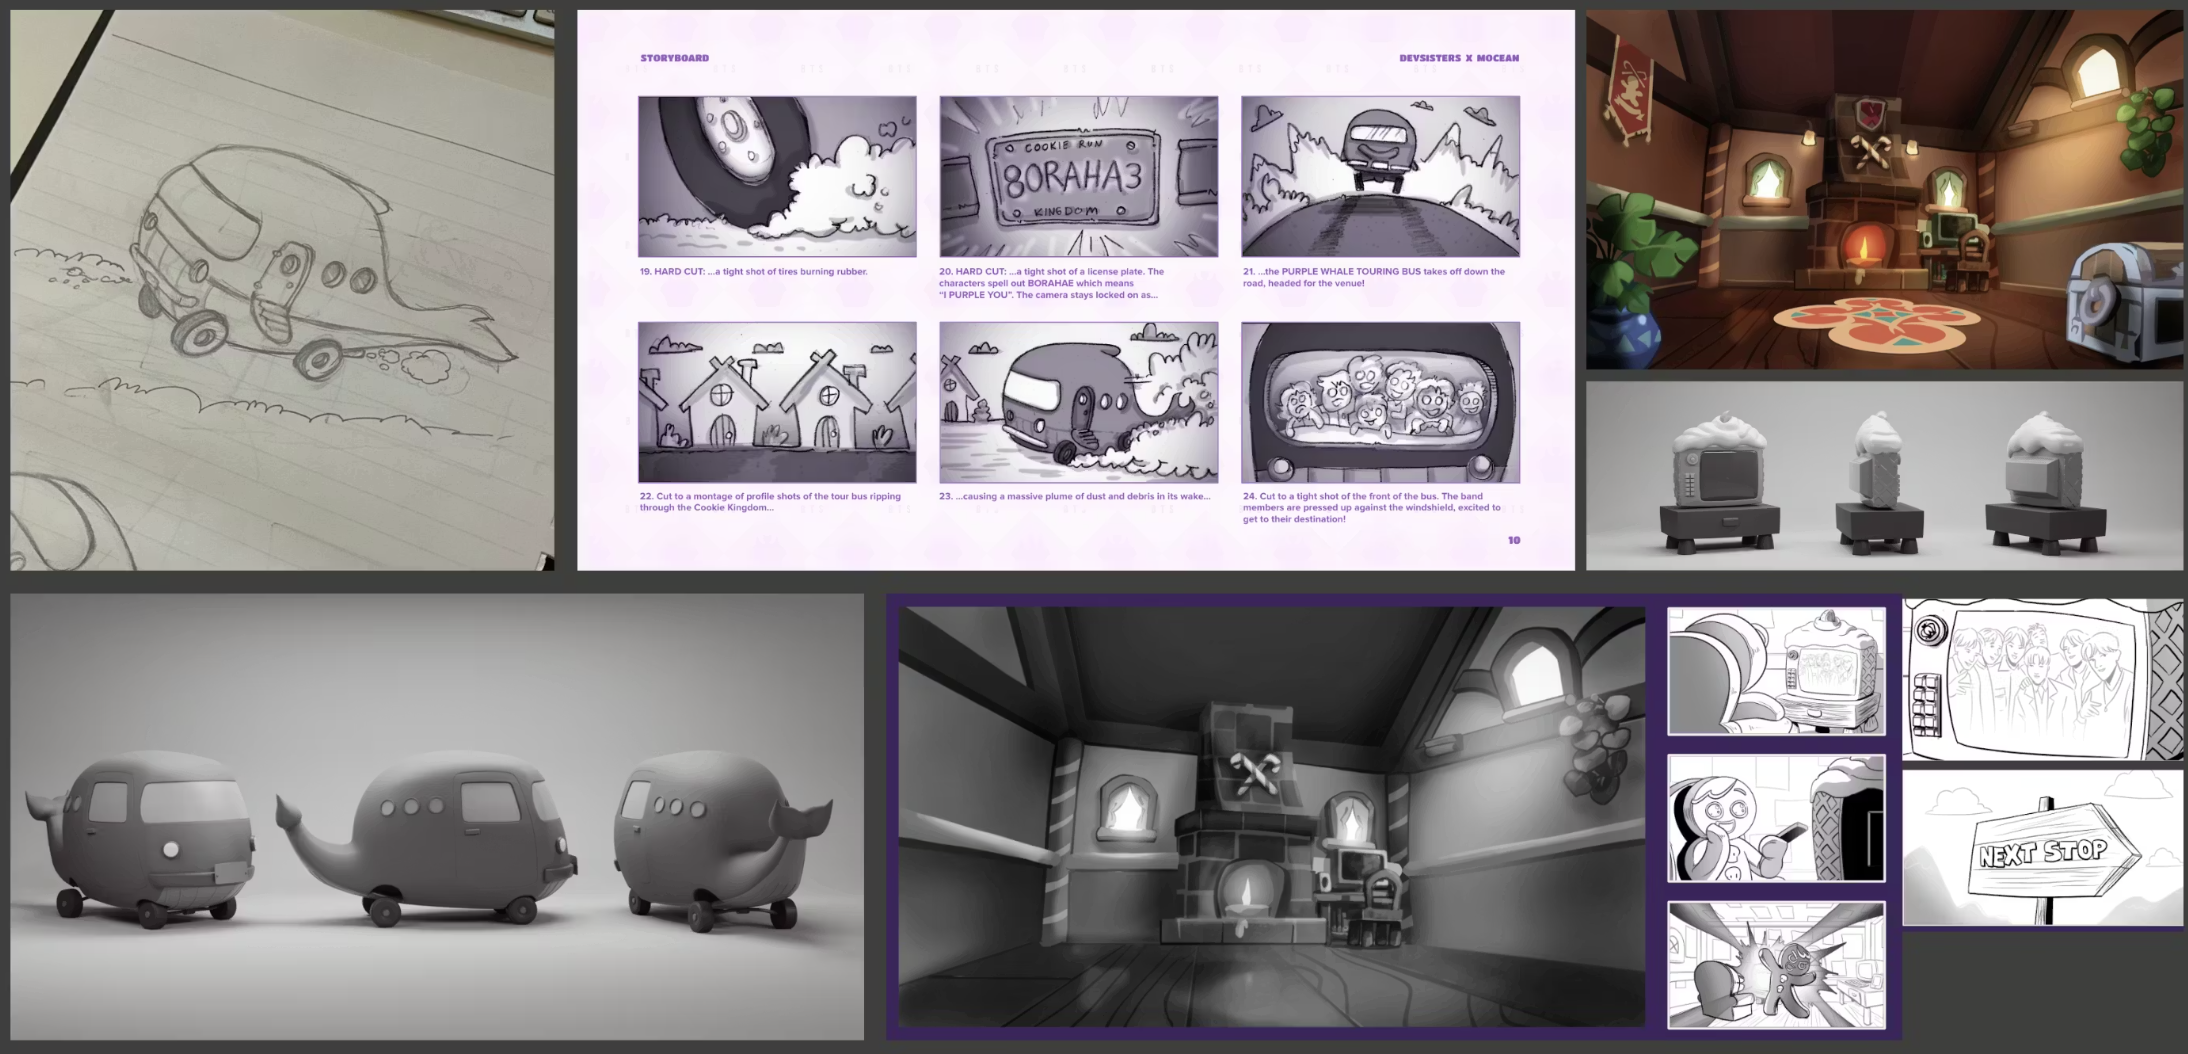
Task: Click caption '24. Cut to a tight shot'
Action: coord(1372,508)
